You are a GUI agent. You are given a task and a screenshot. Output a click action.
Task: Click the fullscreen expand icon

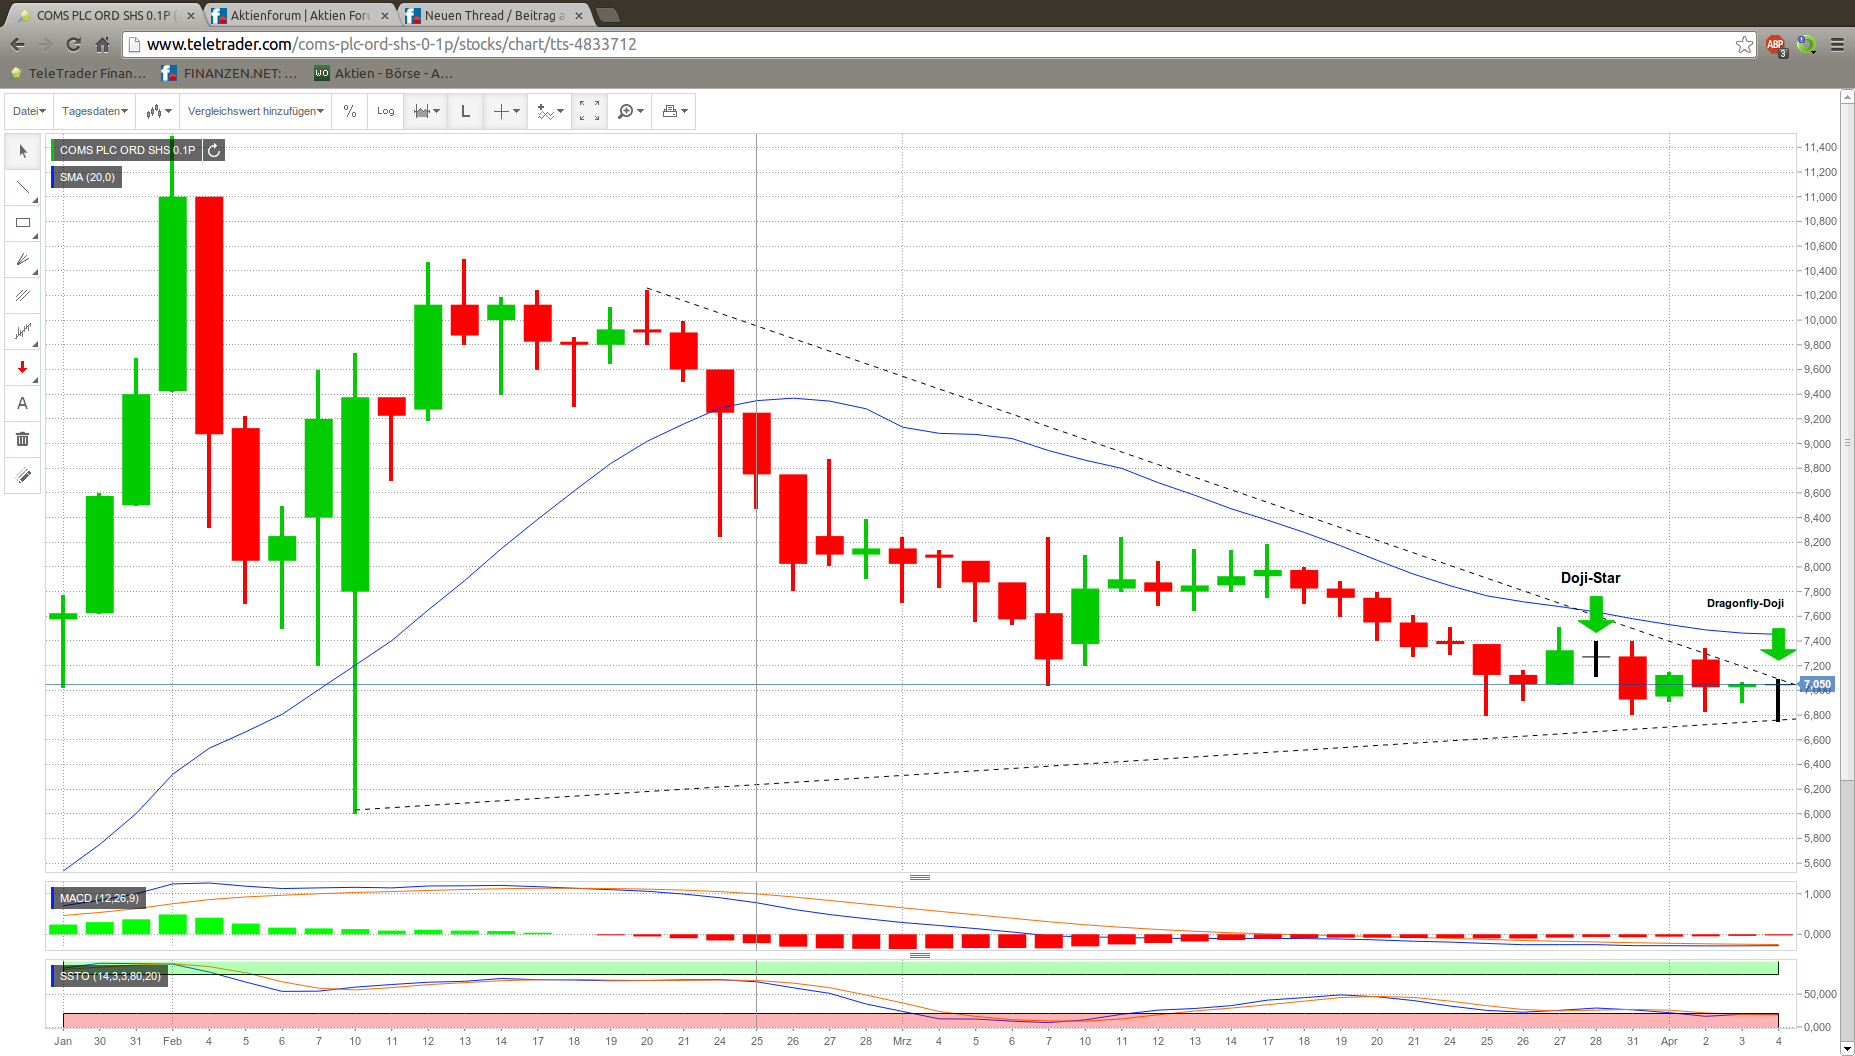(x=590, y=111)
